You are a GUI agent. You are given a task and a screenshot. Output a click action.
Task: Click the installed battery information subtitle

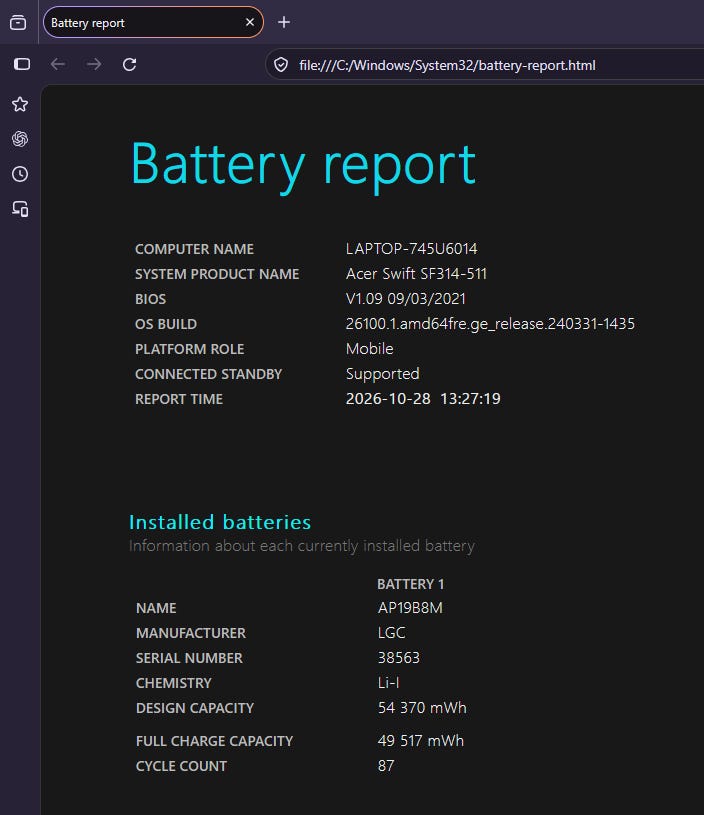[302, 546]
